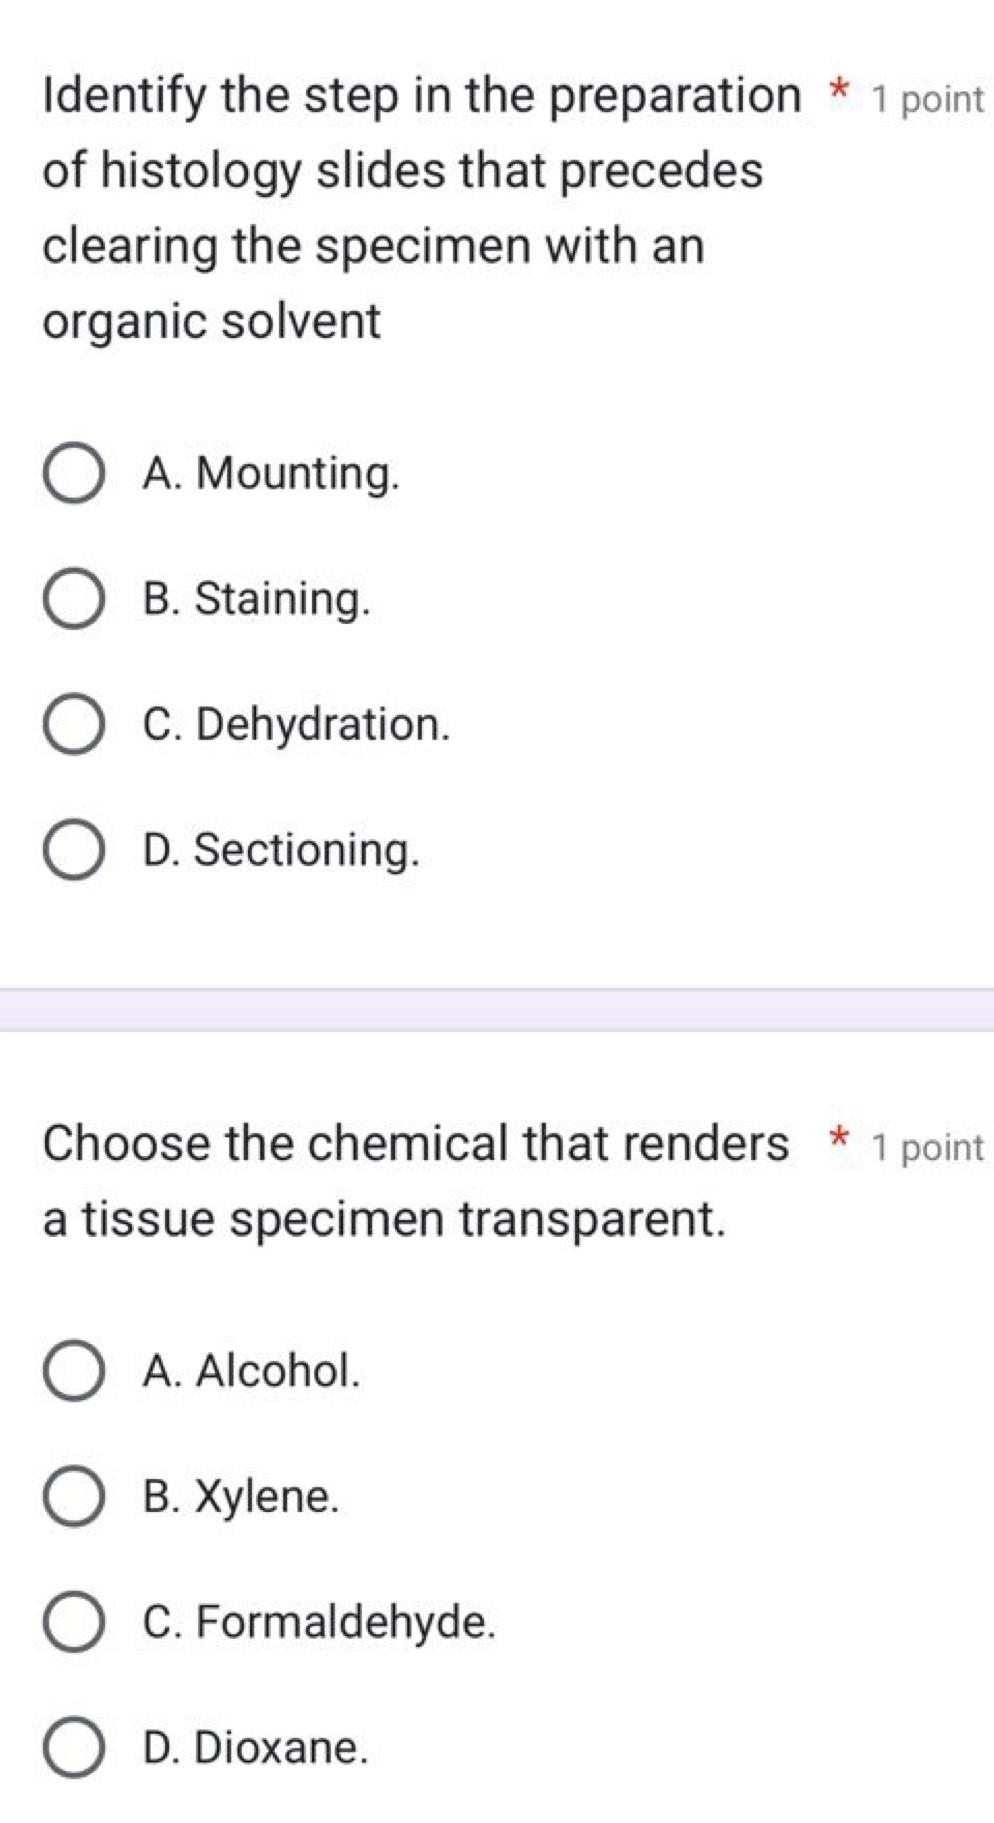This screenshot has width=994, height=1823.
Task: Tick the Formaldehyde radio button
Action: (73, 1622)
